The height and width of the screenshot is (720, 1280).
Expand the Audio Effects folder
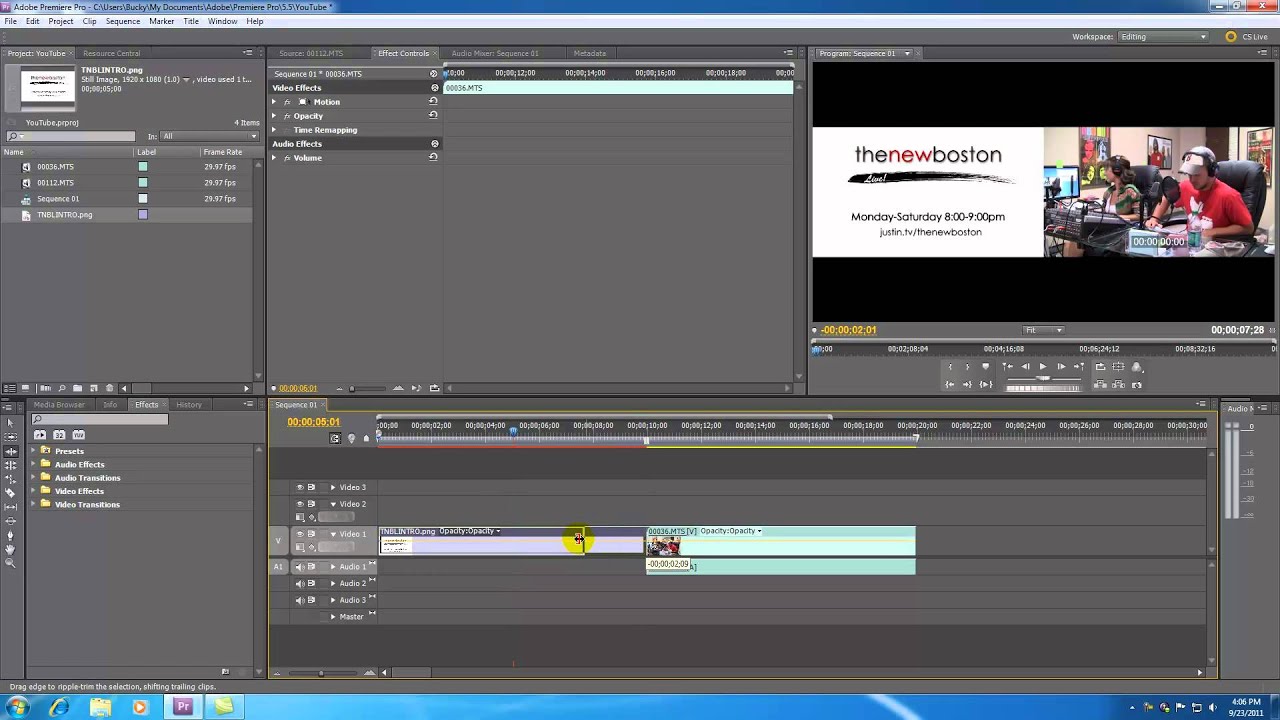33,464
